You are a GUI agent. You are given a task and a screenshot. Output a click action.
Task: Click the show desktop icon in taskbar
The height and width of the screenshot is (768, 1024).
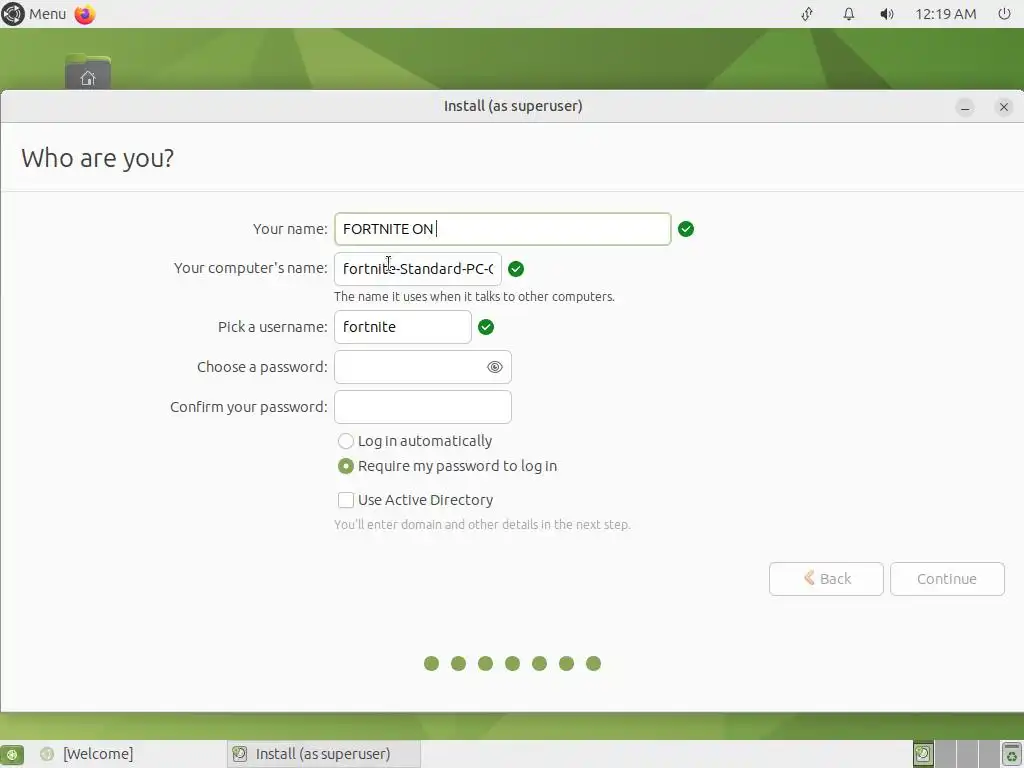pos(12,754)
